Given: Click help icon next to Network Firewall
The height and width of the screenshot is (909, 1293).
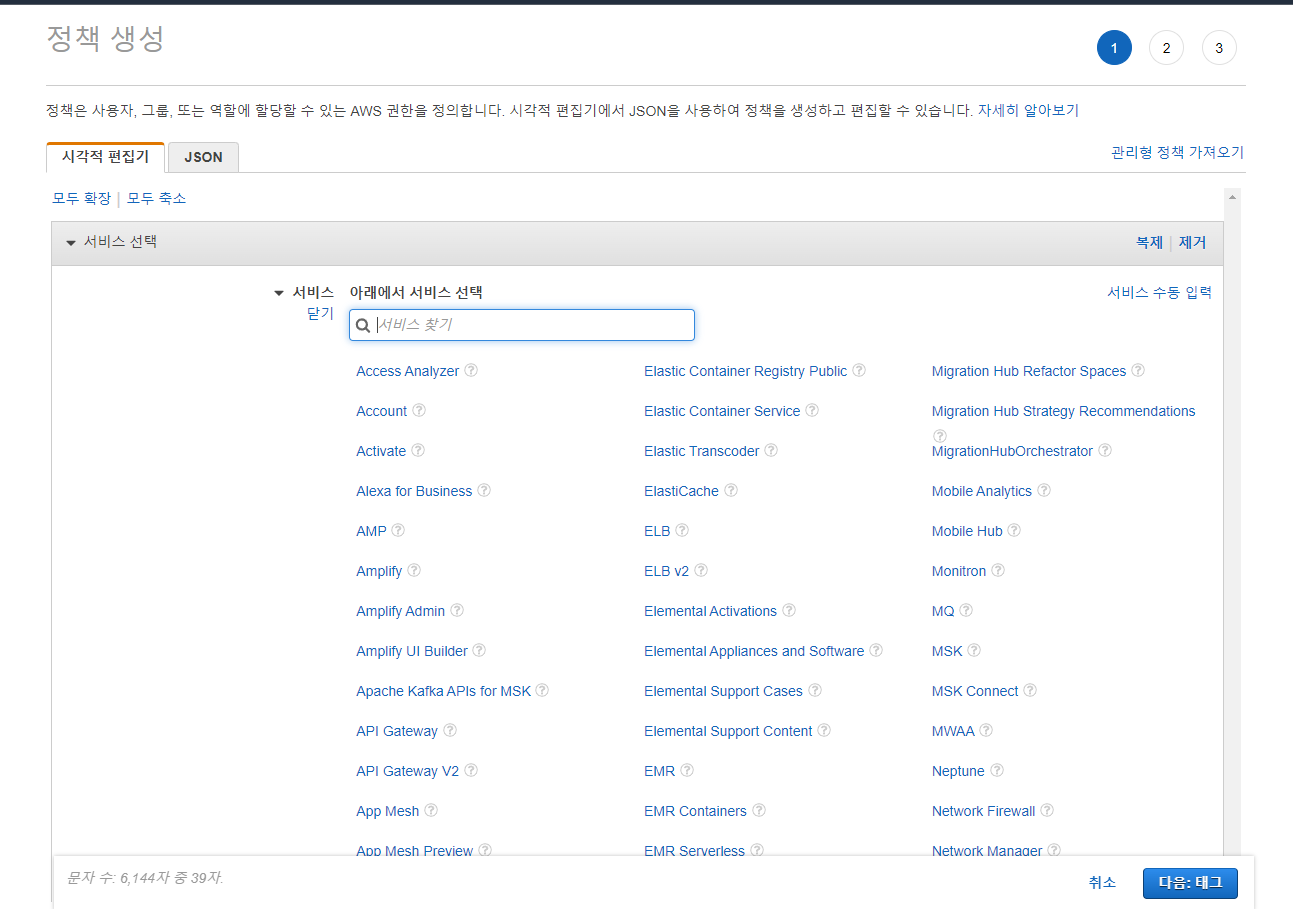Looking at the screenshot, I should pyautogui.click(x=1047, y=810).
